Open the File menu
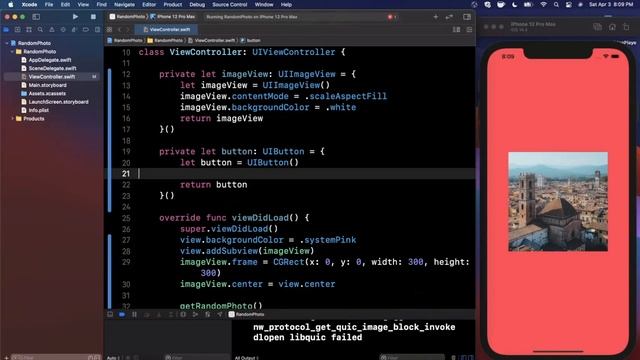 pyautogui.click(x=49, y=4)
